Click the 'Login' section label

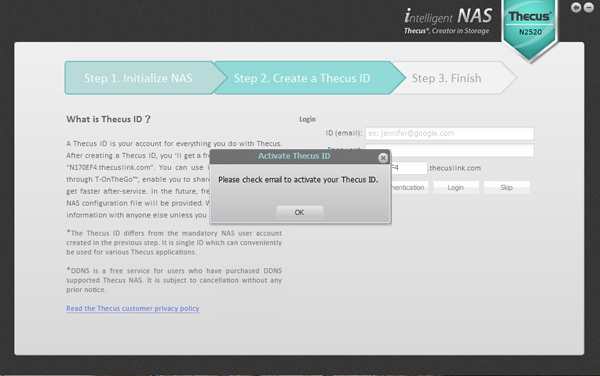(307, 119)
